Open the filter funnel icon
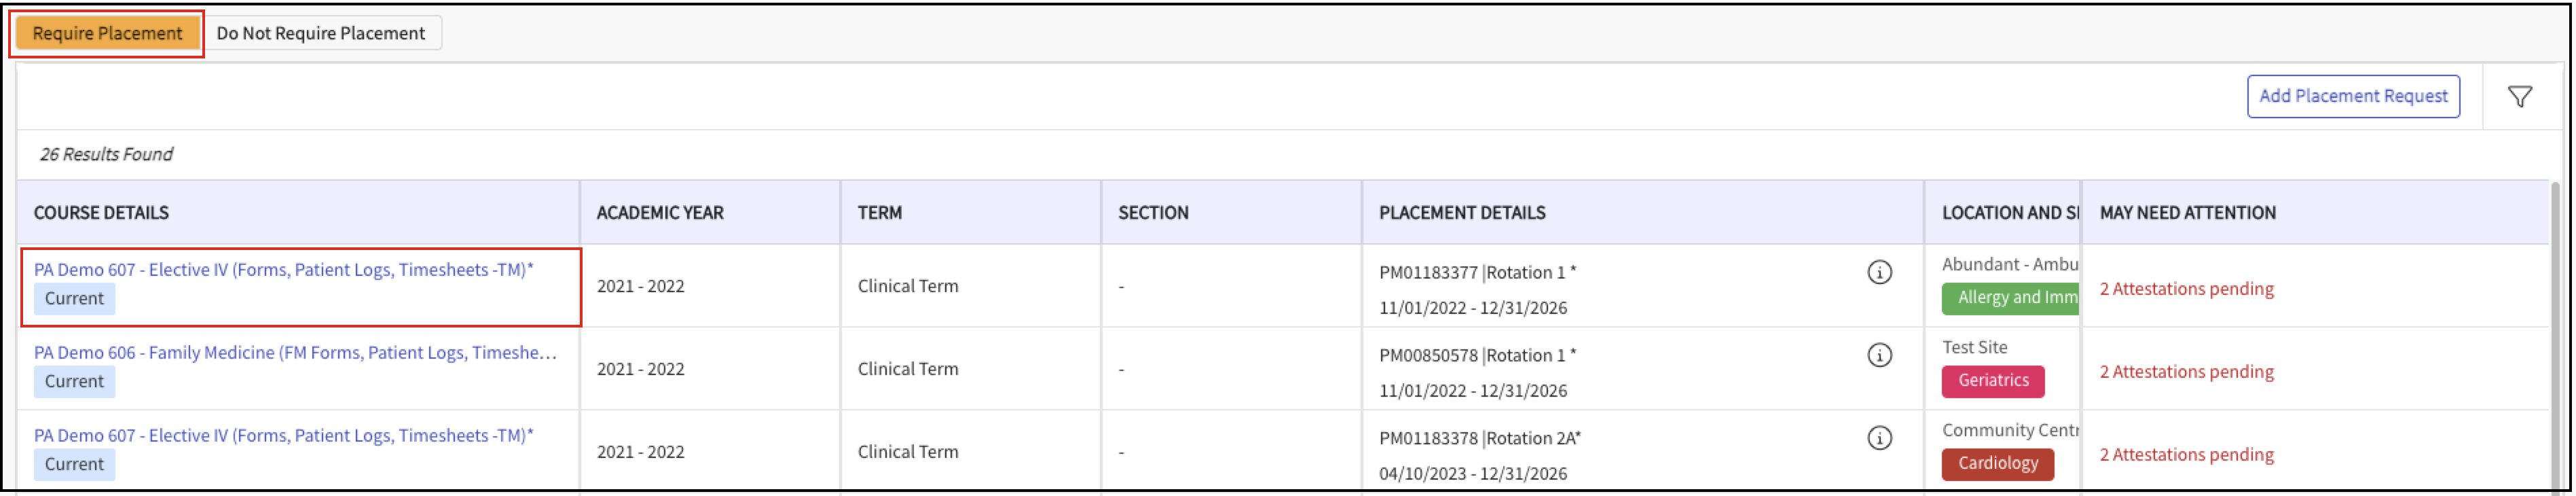 (x=2519, y=96)
